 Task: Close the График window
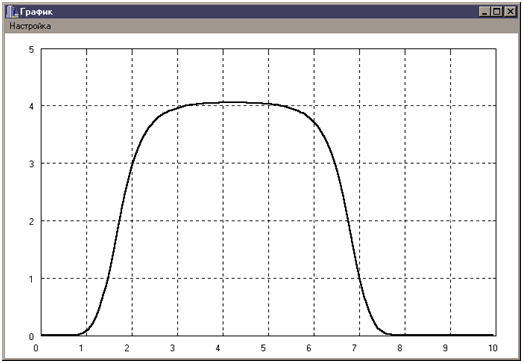point(510,12)
